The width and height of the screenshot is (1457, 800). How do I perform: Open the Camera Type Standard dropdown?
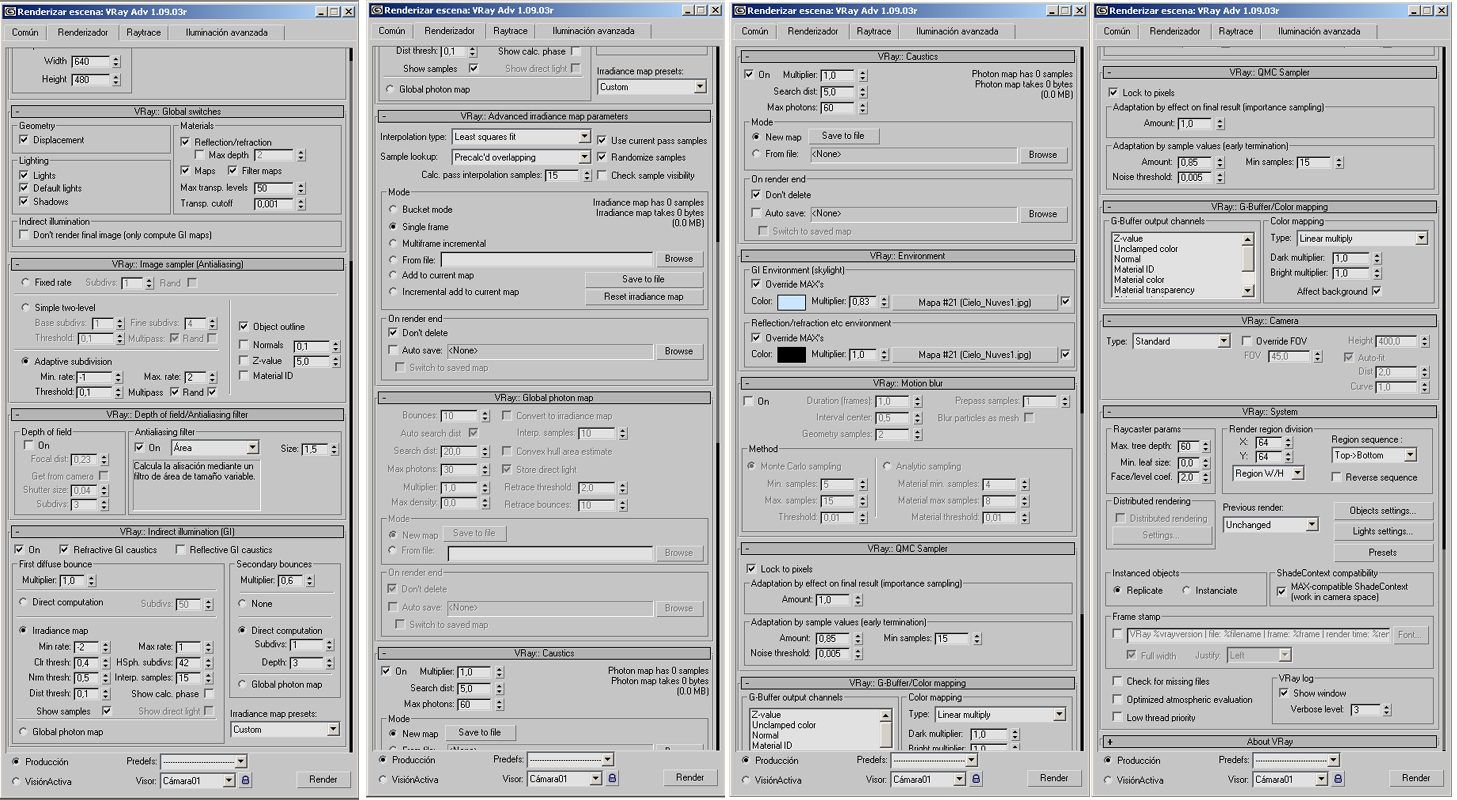(x=1181, y=341)
